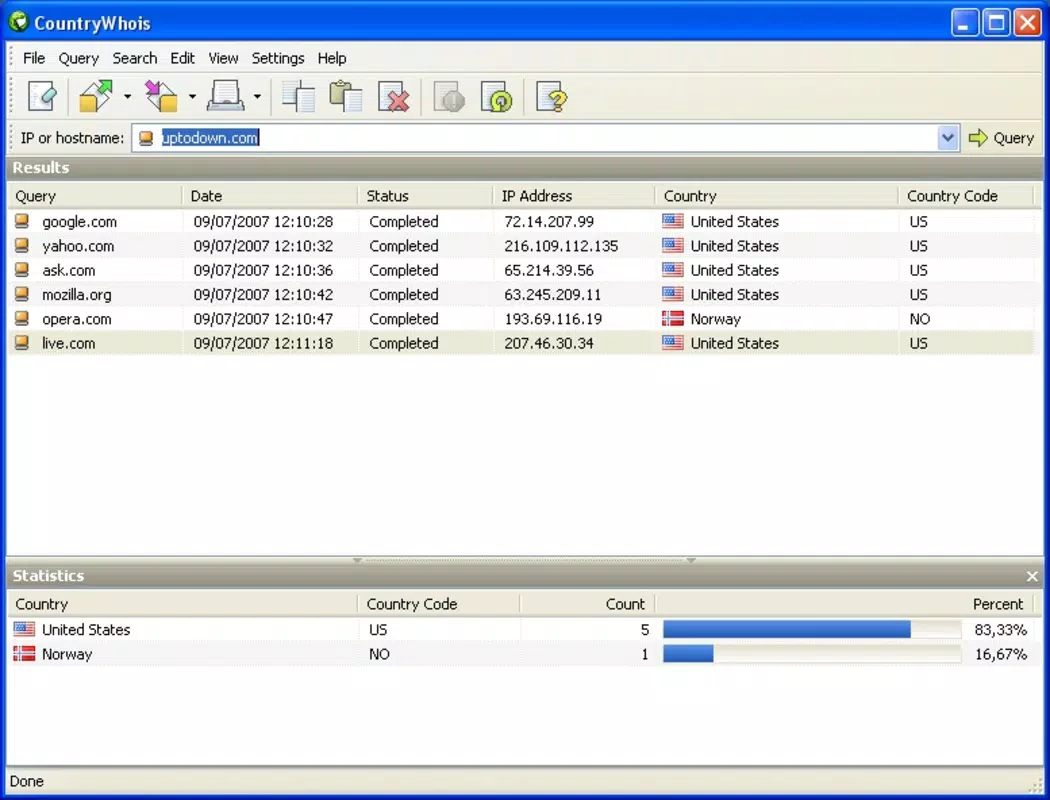Open the View menu
The image size is (1050, 800).
tap(223, 58)
